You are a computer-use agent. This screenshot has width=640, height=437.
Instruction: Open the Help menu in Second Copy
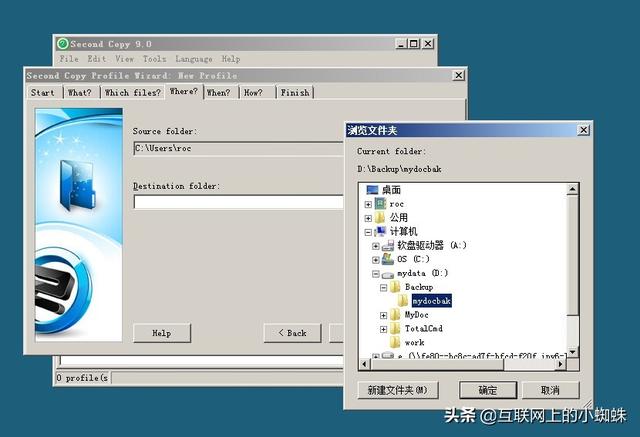231,59
